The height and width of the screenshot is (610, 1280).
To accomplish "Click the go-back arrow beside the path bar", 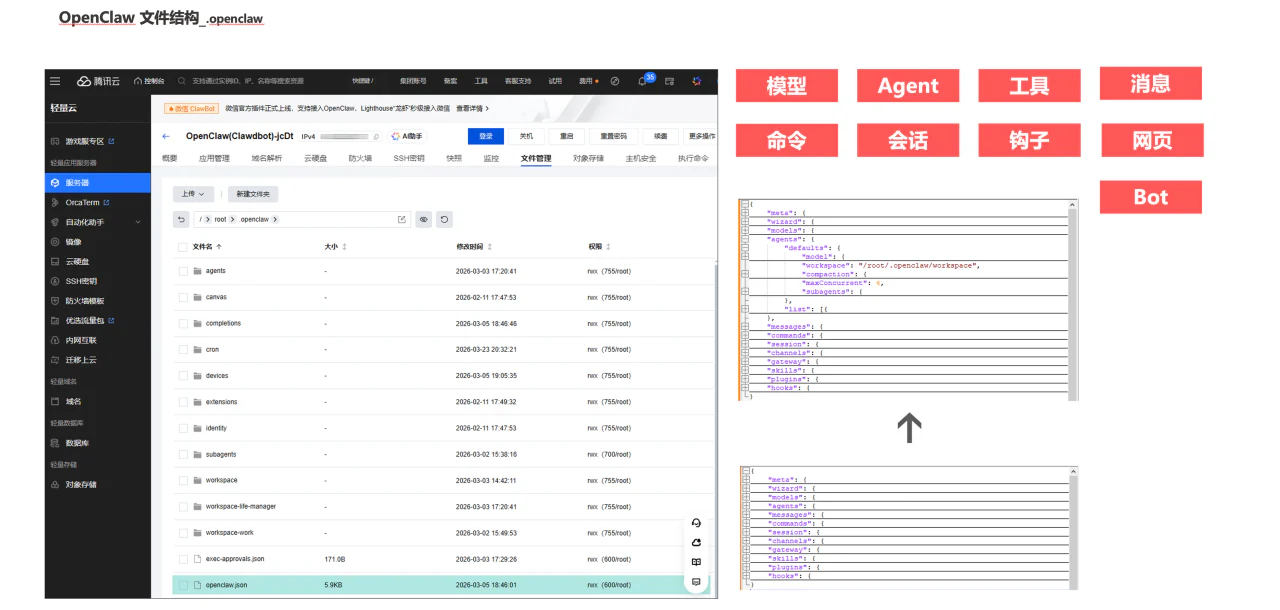I will click(x=181, y=219).
